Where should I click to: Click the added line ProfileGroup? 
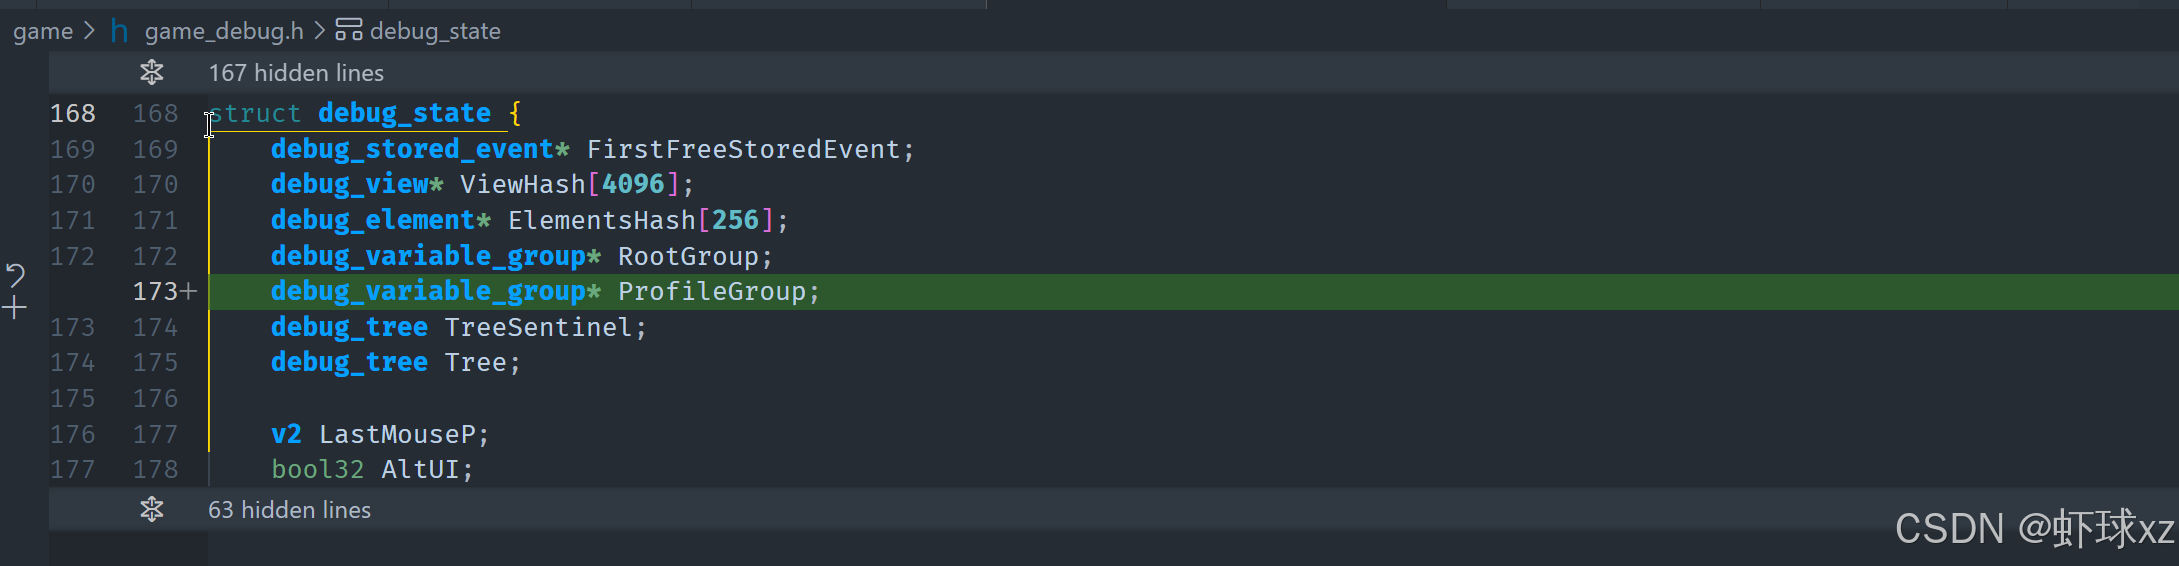pyautogui.click(x=545, y=292)
